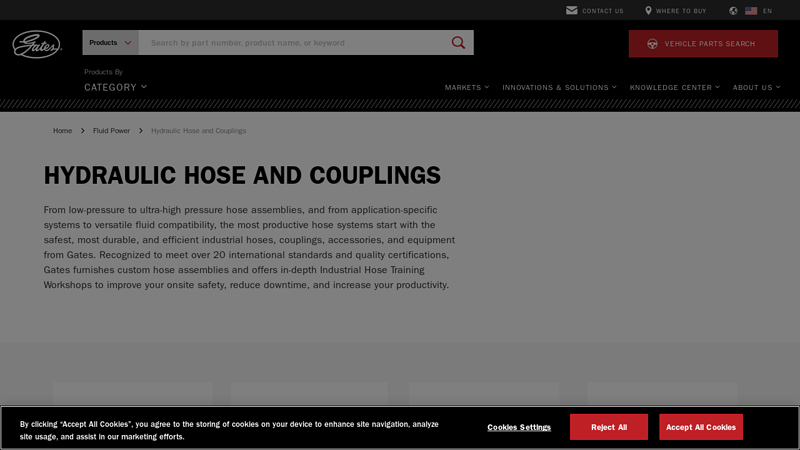Click Reject All cookies button
The width and height of the screenshot is (800, 450).
click(609, 427)
